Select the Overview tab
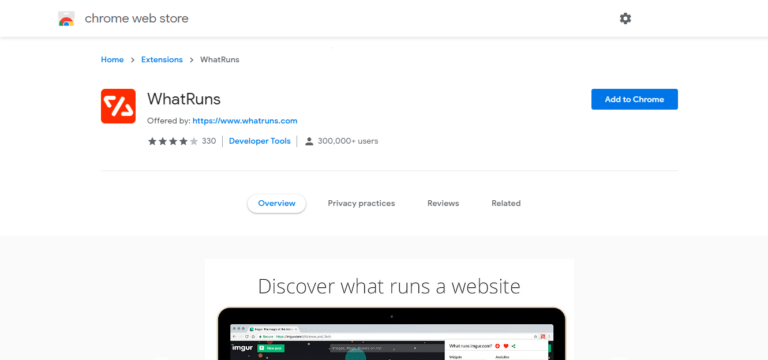This screenshot has height=360, width=768. (277, 203)
